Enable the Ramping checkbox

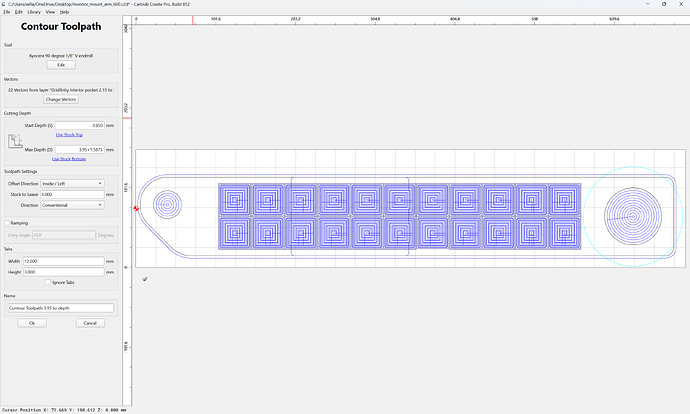[x=7, y=223]
